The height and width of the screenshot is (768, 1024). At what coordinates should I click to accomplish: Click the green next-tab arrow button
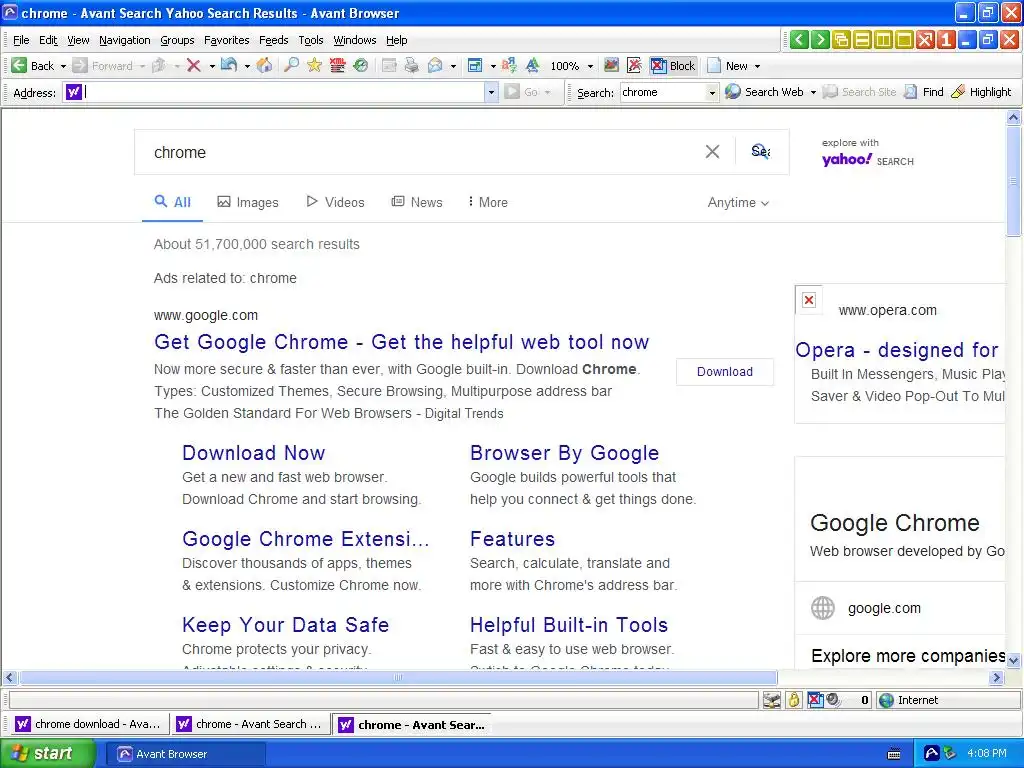click(x=820, y=40)
